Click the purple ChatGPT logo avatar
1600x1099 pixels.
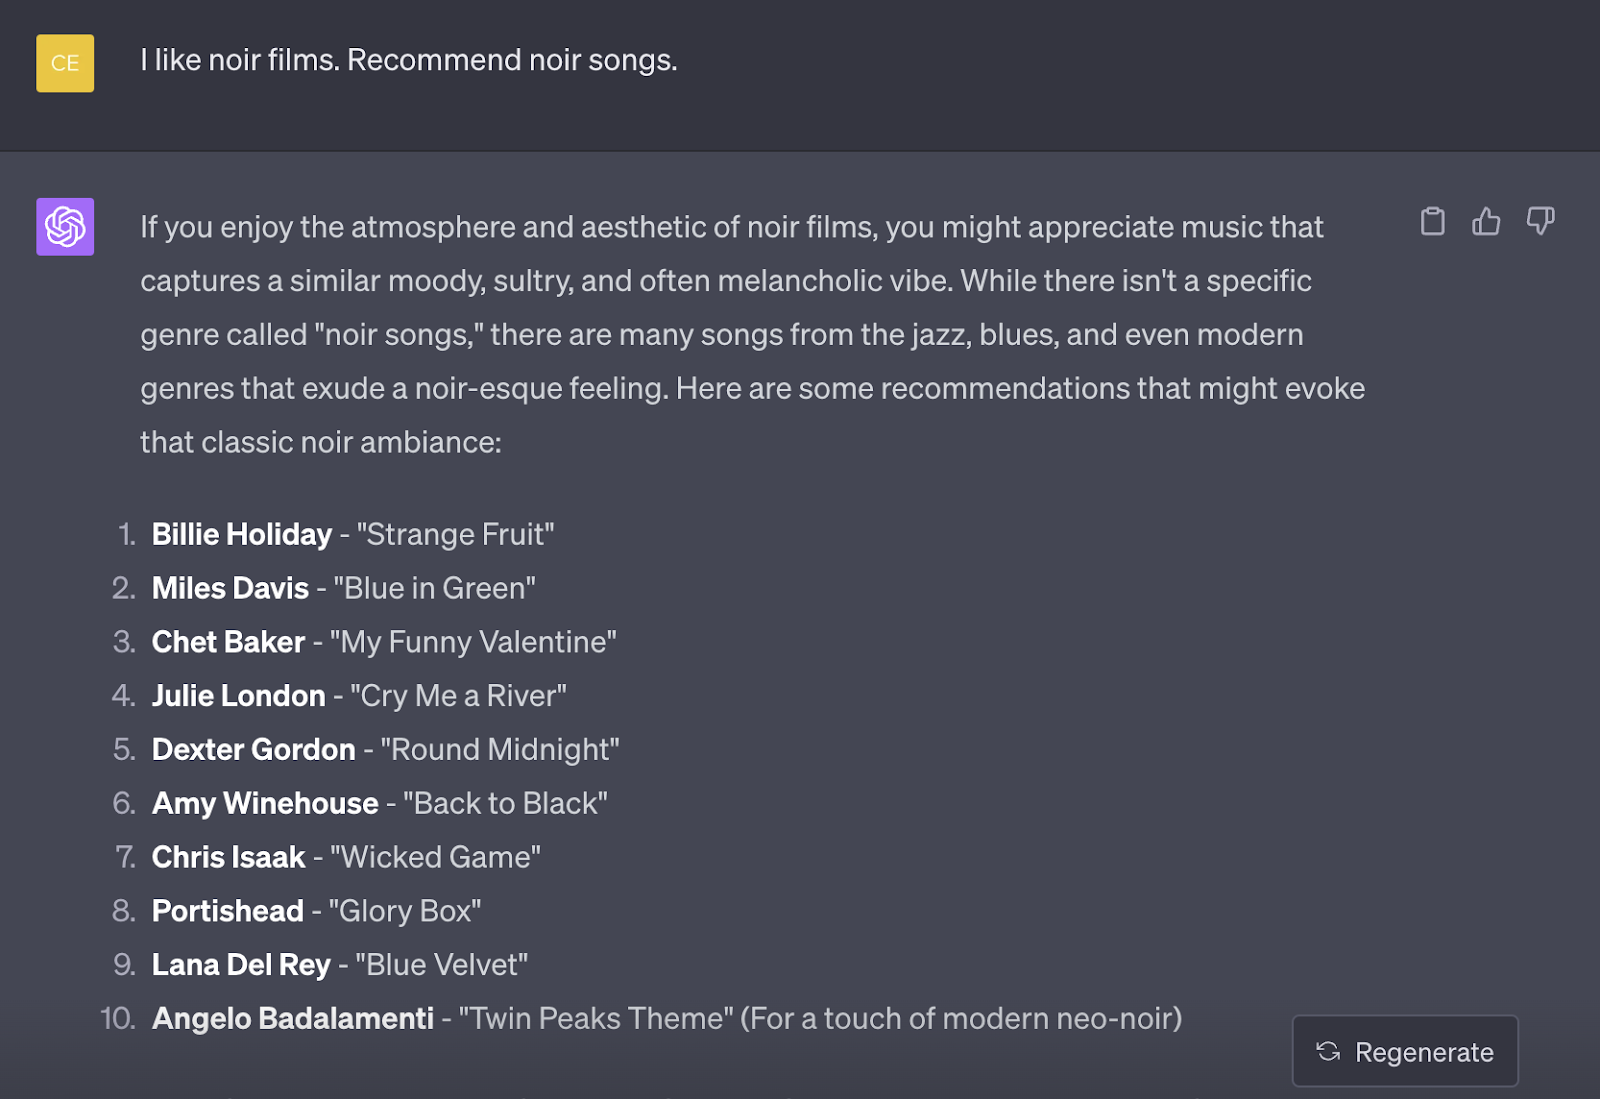point(65,227)
